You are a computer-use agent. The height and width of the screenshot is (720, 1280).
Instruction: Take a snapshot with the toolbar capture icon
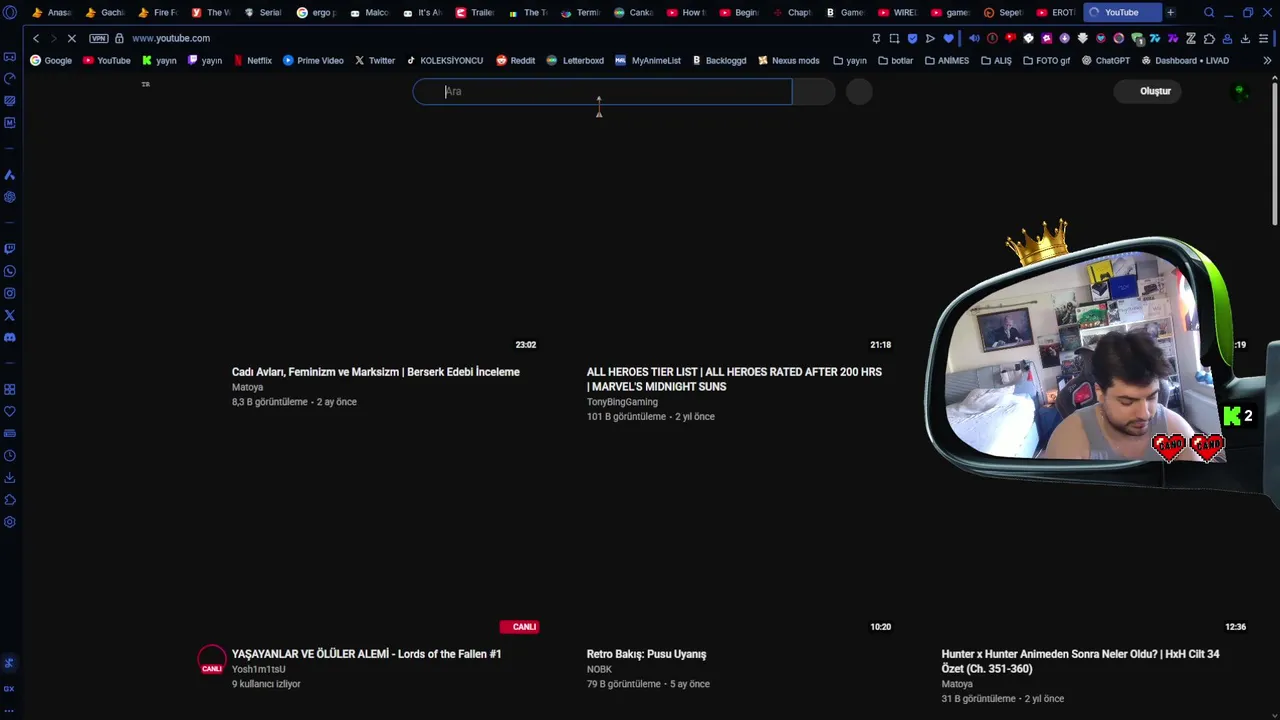tap(894, 38)
